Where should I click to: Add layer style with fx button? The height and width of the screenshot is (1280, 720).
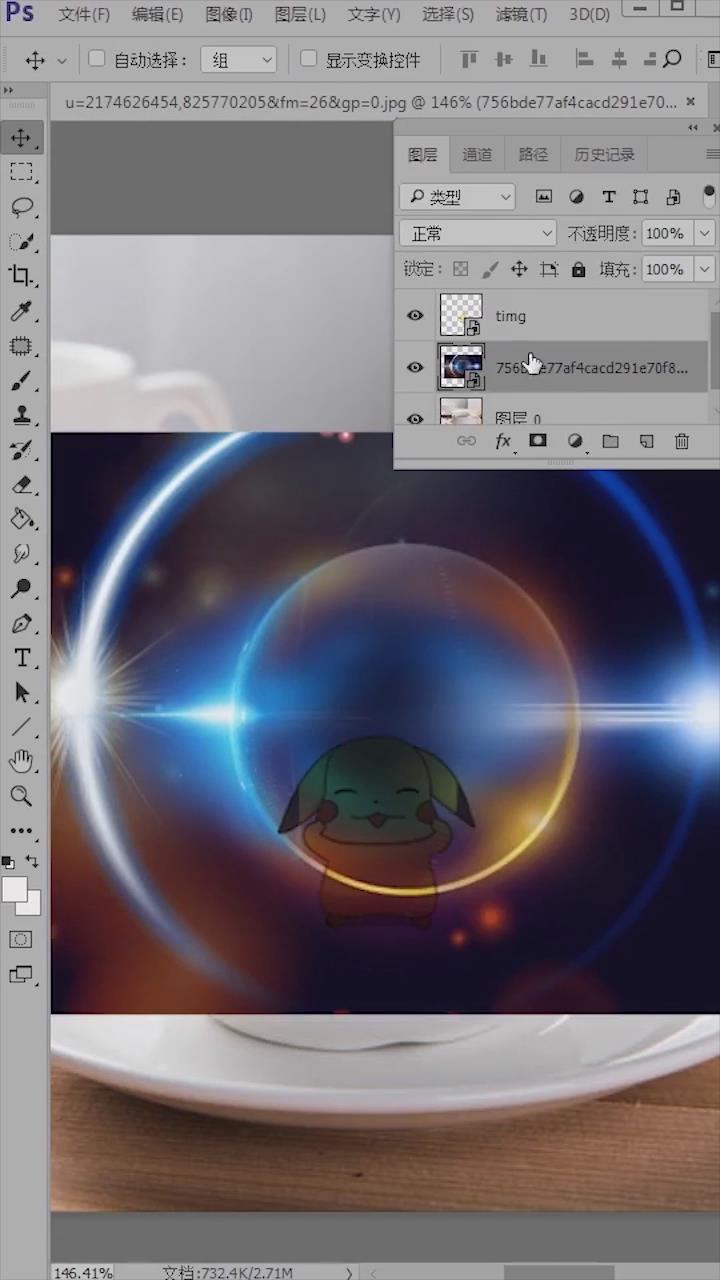point(503,441)
